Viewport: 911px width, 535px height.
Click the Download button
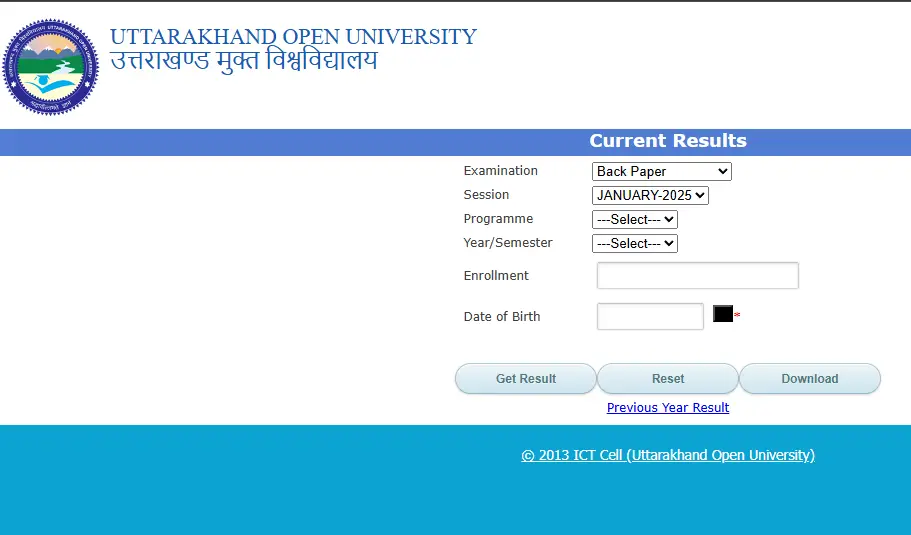810,379
